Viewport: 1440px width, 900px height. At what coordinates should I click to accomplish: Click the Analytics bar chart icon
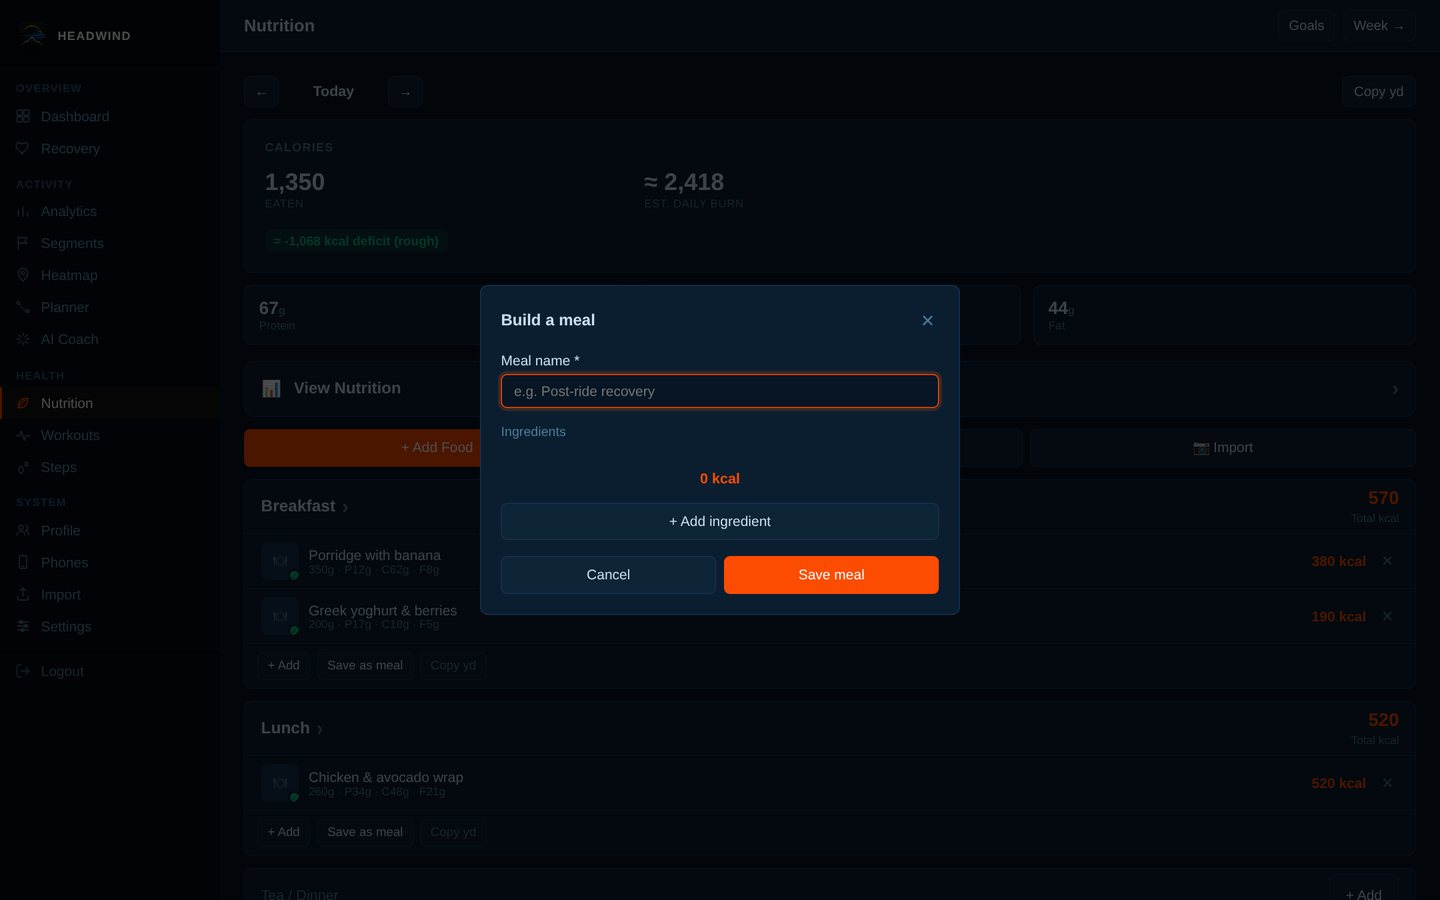pyautogui.click(x=23, y=212)
